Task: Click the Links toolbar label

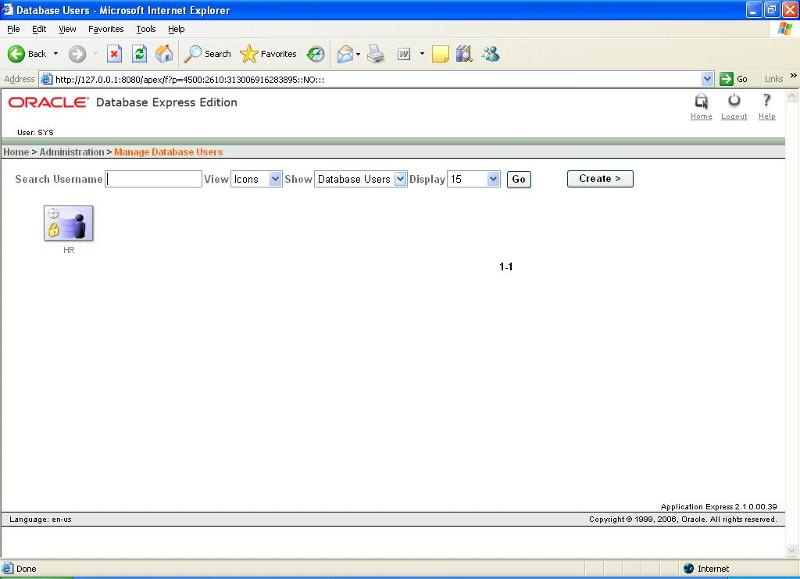Action: coord(774,79)
